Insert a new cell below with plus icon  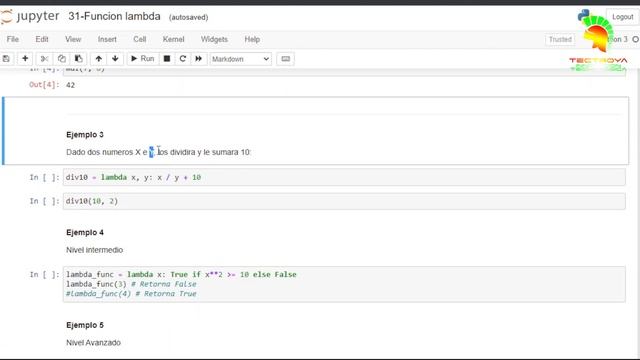click(x=25, y=59)
